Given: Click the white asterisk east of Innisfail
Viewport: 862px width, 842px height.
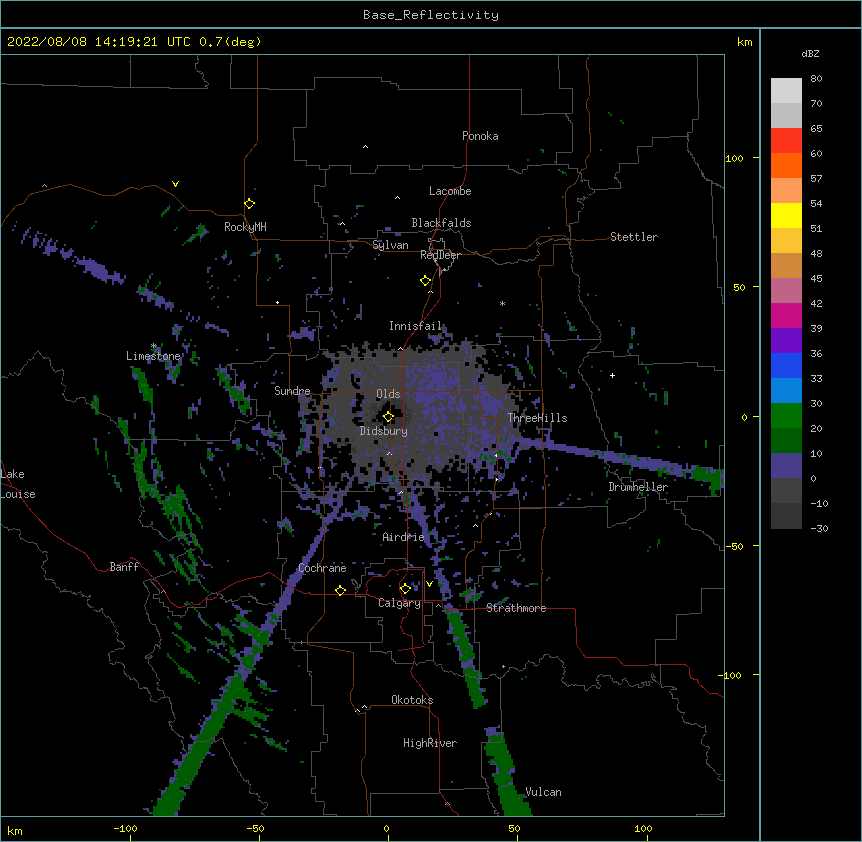Looking at the screenshot, I should (502, 303).
